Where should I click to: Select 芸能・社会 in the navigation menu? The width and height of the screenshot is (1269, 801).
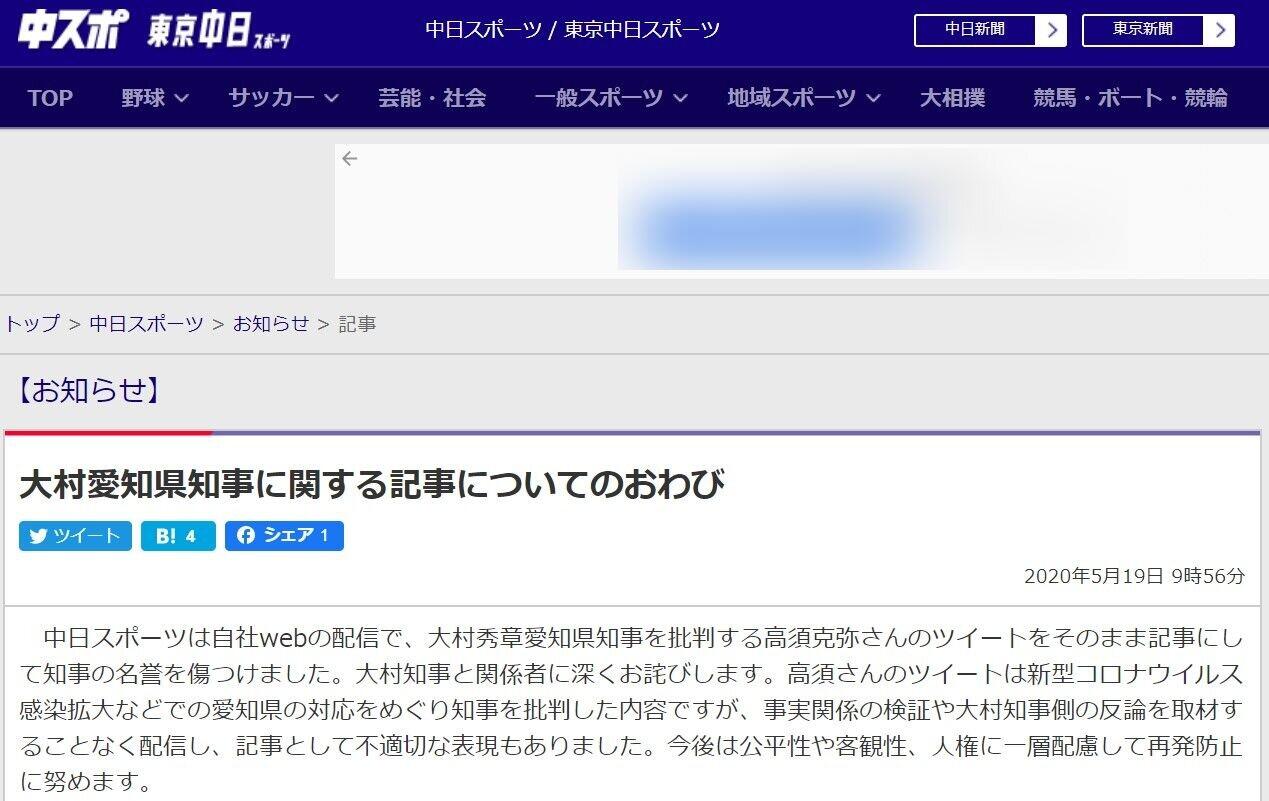coord(431,98)
